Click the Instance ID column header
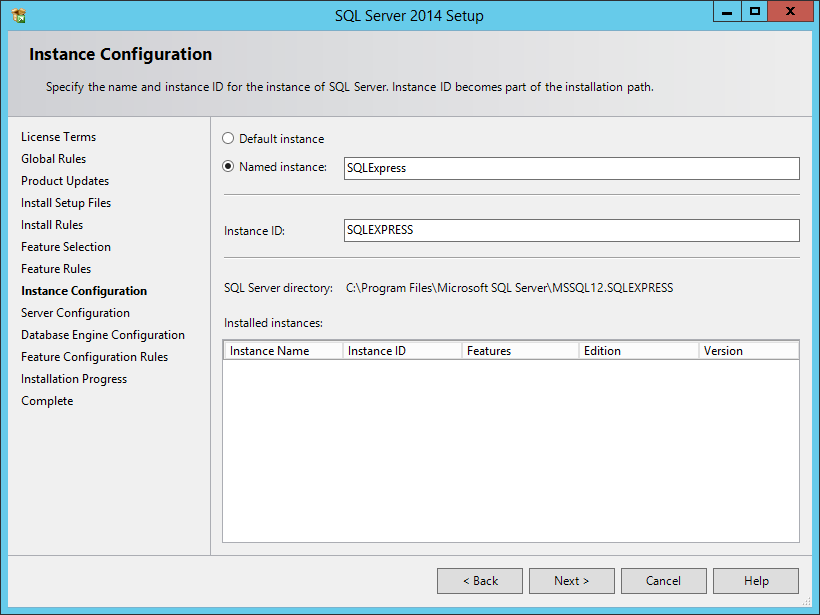This screenshot has width=820, height=615. pos(401,351)
